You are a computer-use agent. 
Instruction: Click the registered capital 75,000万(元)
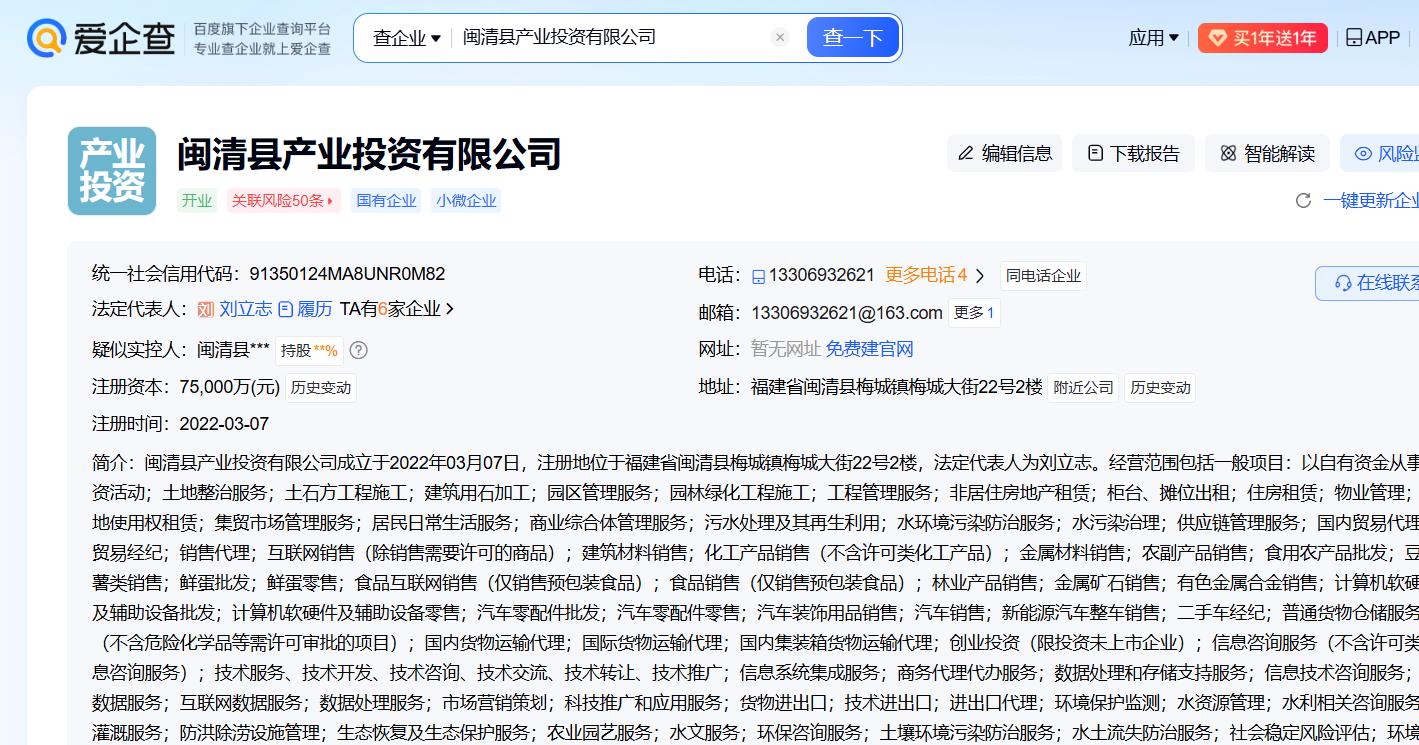[x=229, y=386]
